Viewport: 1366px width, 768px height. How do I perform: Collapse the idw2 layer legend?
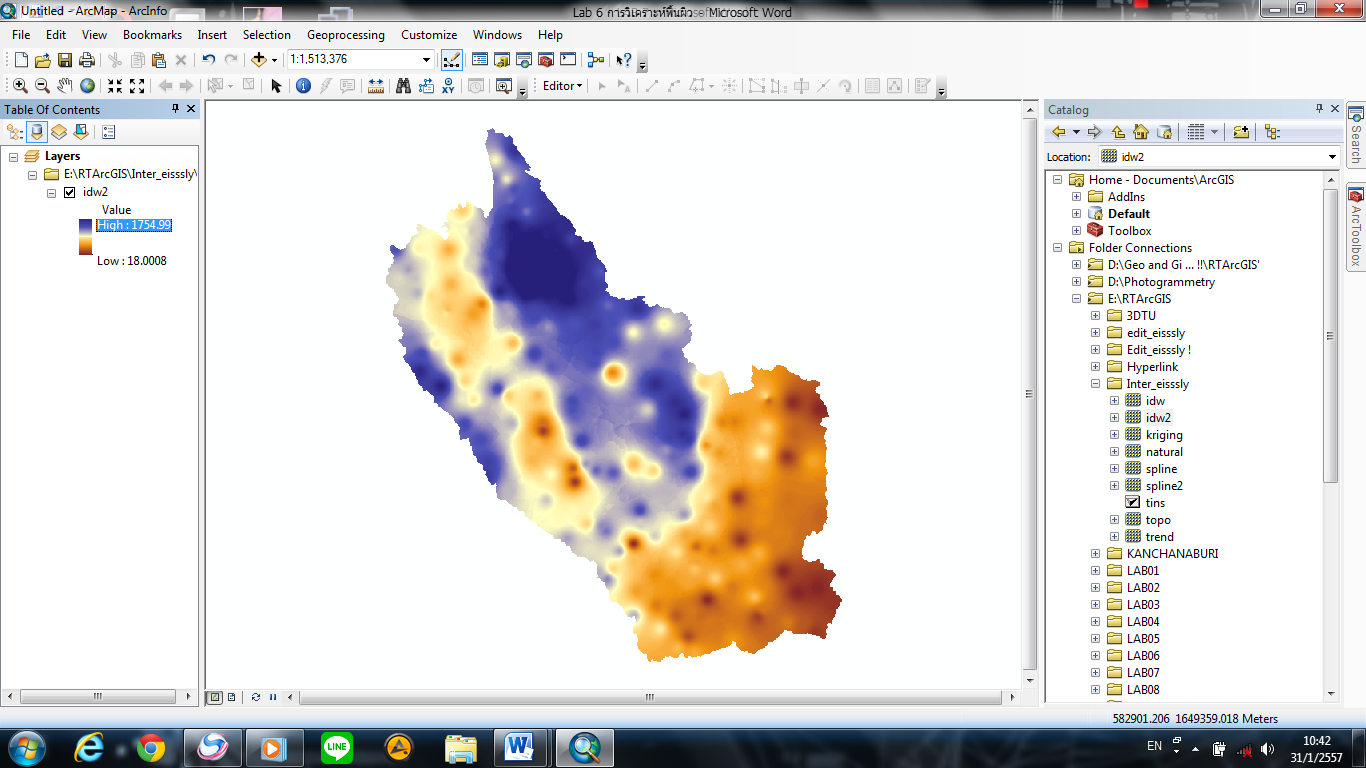pos(52,193)
